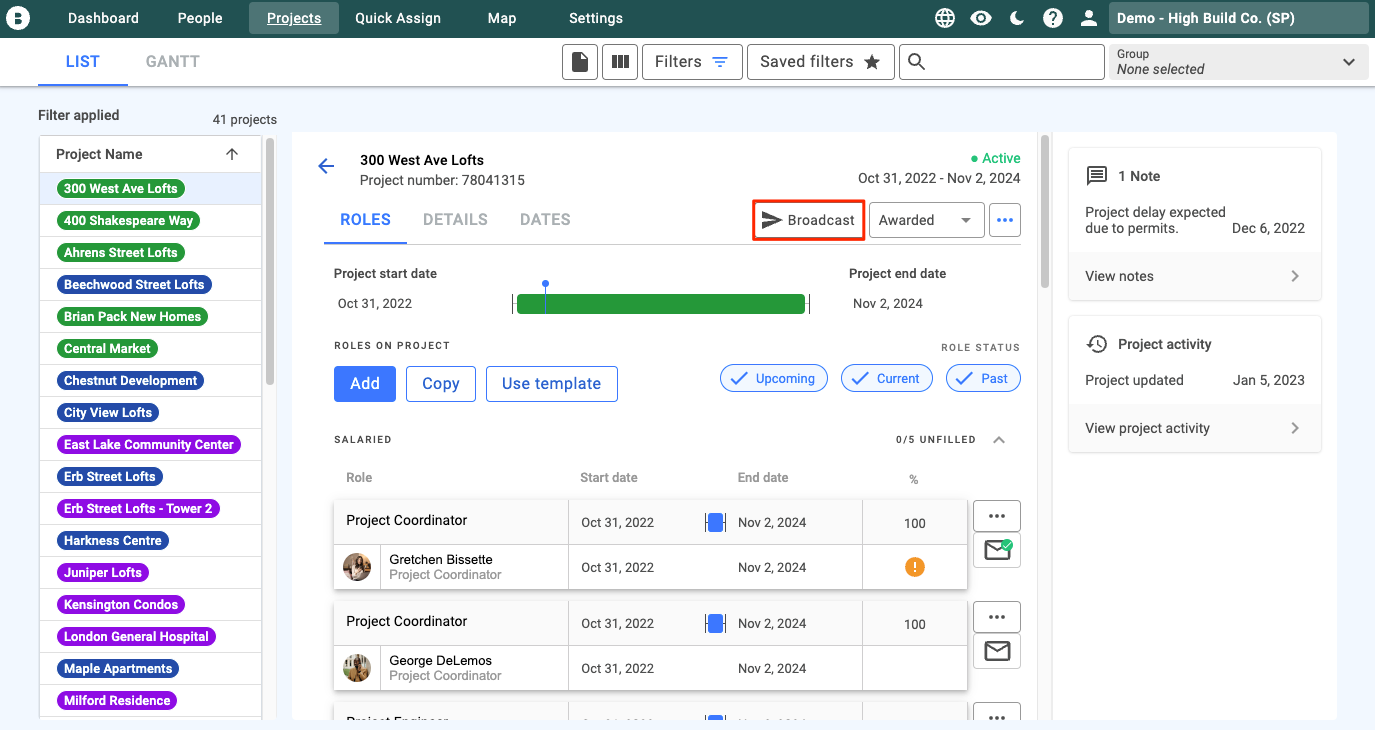Click the envelope icon for George DeLemos's role
Image resolution: width=1375 pixels, height=730 pixels.
pyautogui.click(x=997, y=651)
